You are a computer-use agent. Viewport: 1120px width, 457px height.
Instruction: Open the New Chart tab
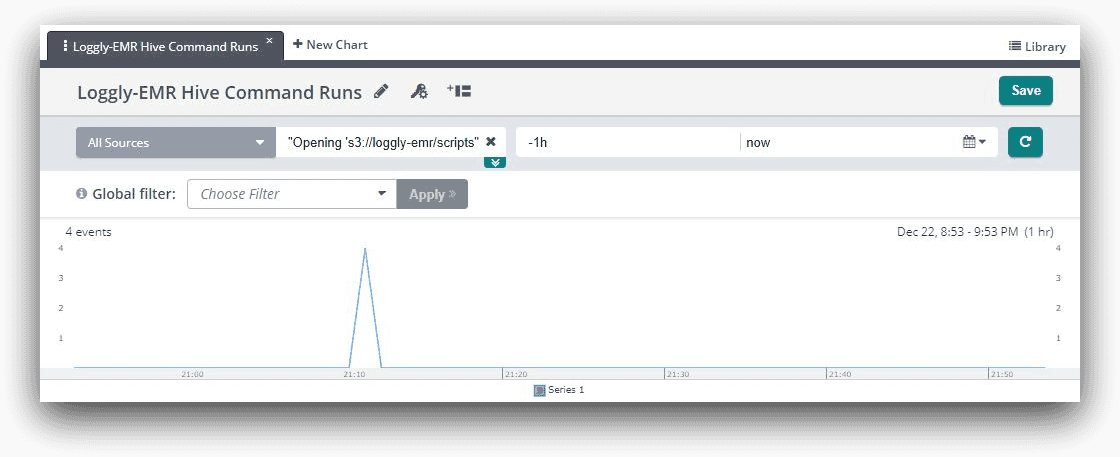330,45
